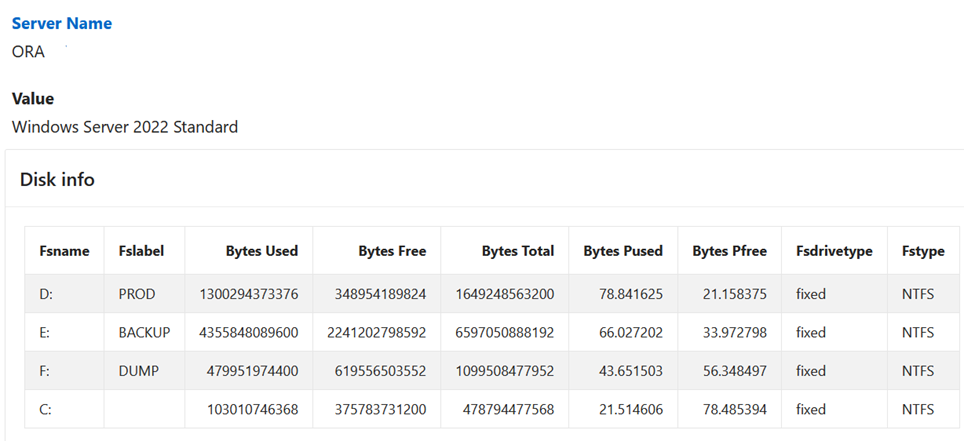
Task: Click the Fstype column header
Action: tap(922, 251)
